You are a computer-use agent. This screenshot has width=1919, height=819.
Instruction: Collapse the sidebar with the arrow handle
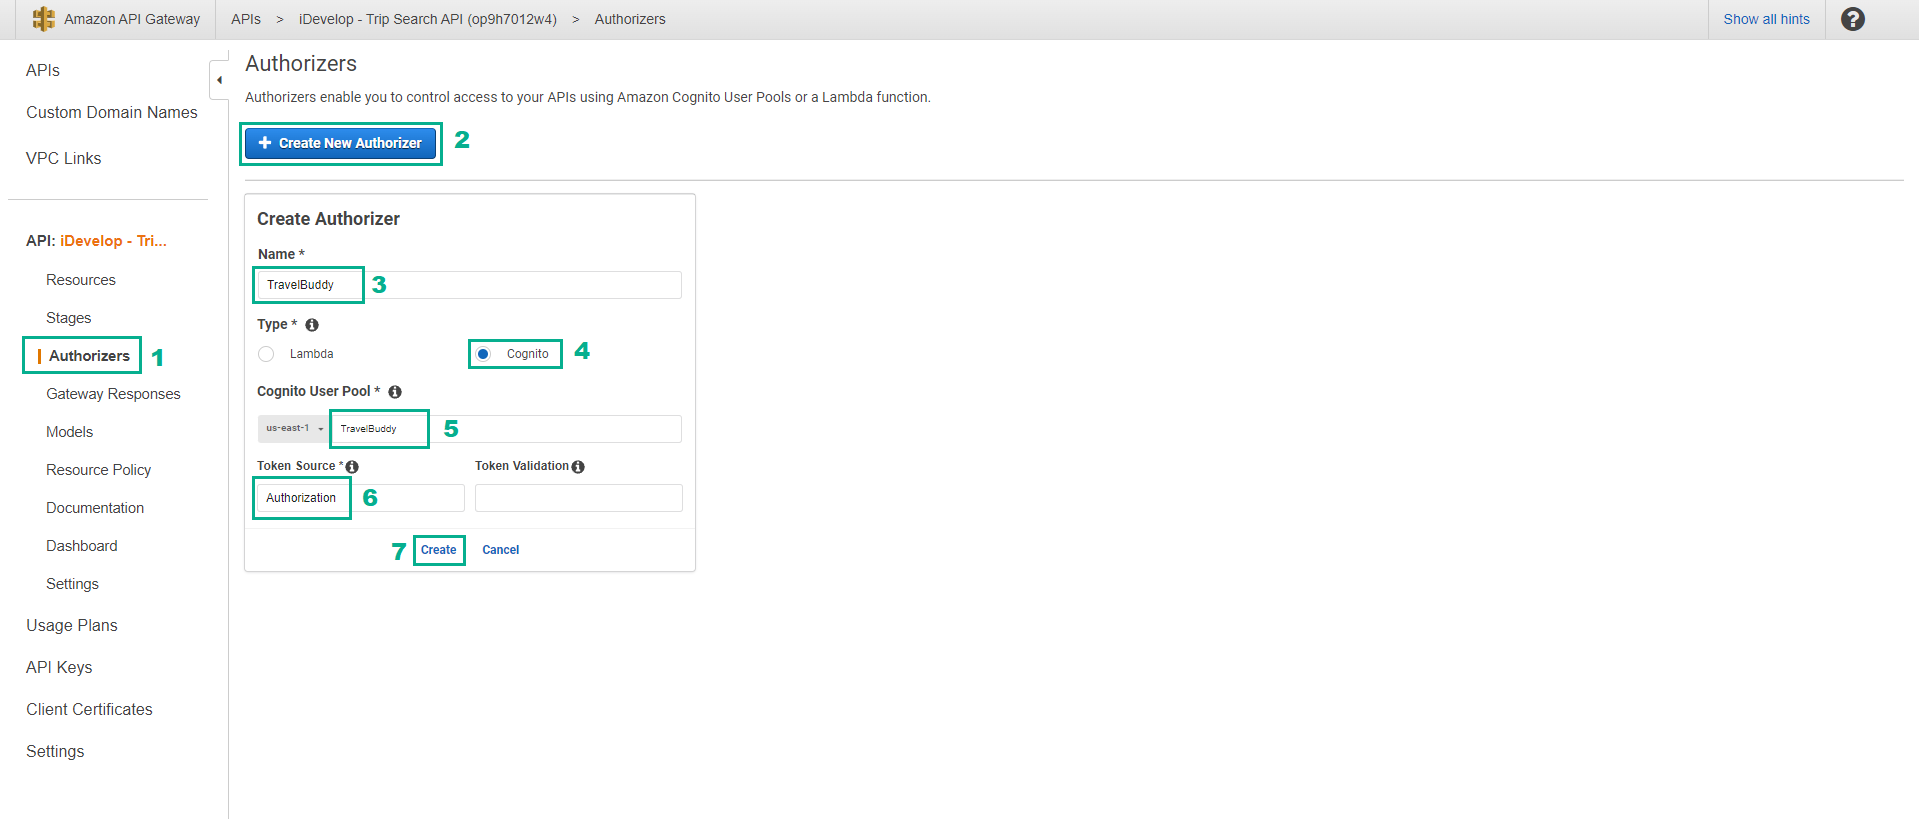[x=219, y=80]
